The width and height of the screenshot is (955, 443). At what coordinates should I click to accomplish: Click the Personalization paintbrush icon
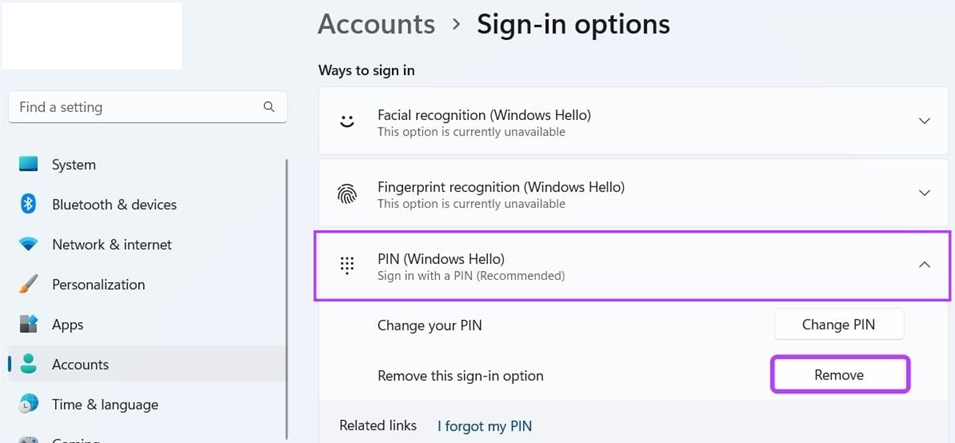point(28,284)
